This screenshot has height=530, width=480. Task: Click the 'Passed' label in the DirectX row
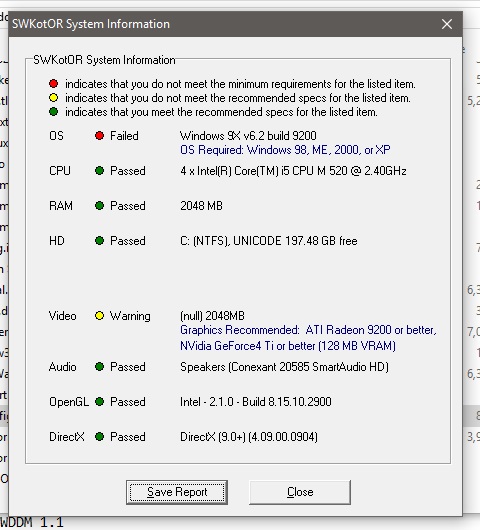coord(128,437)
